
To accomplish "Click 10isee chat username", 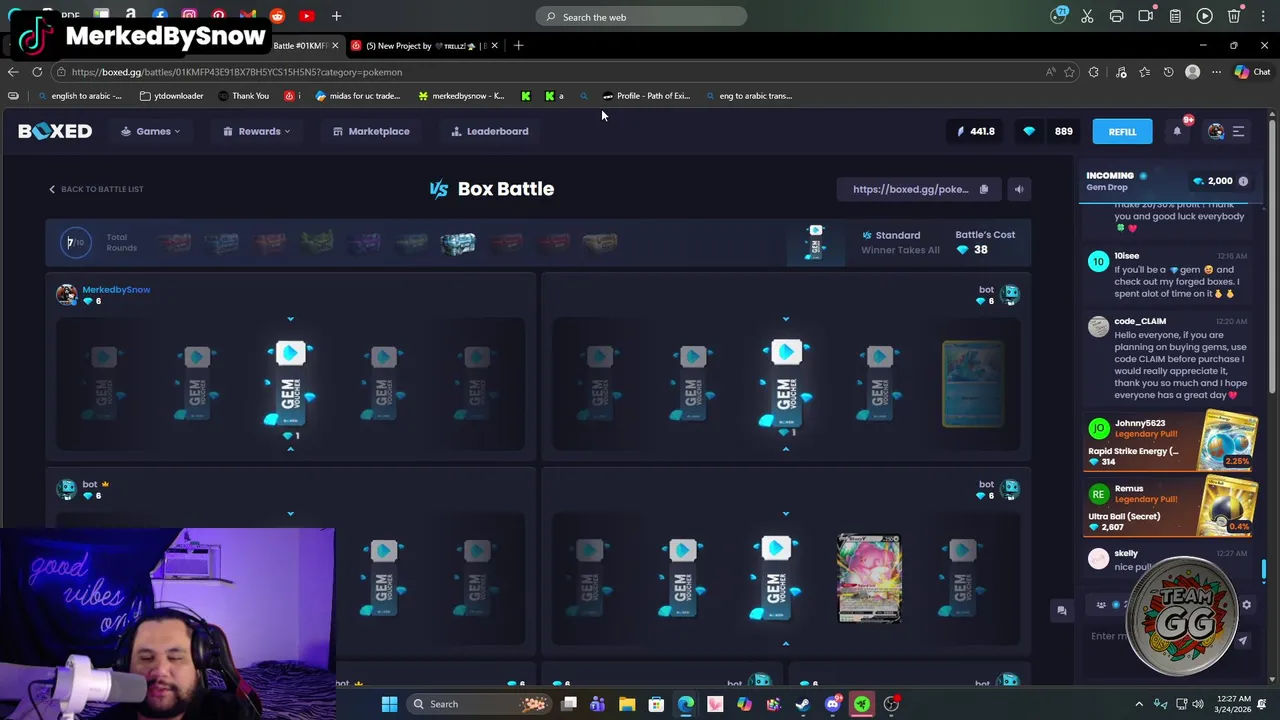I will (1126, 256).
